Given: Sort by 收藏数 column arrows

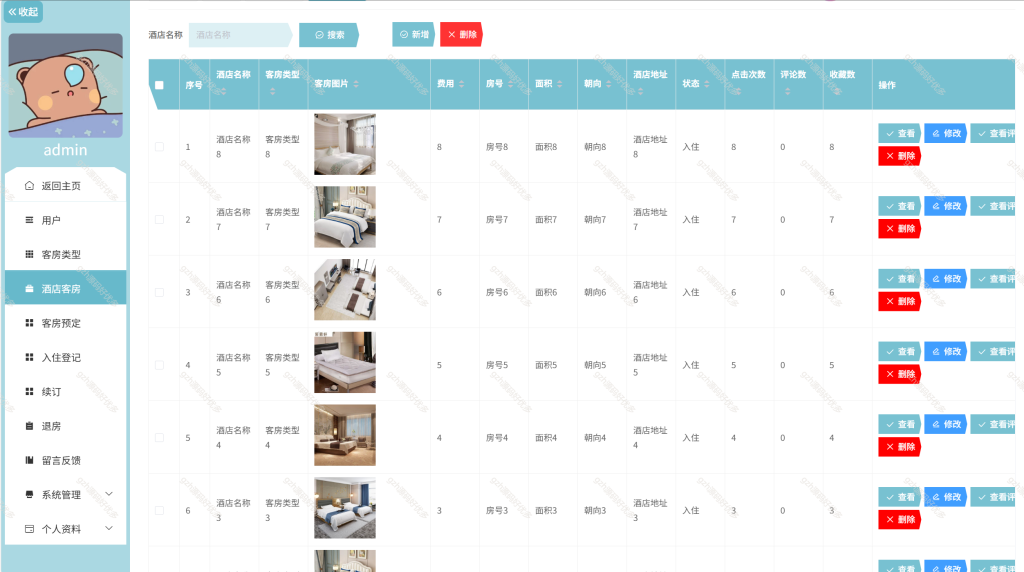Looking at the screenshot, I should tap(837, 91).
